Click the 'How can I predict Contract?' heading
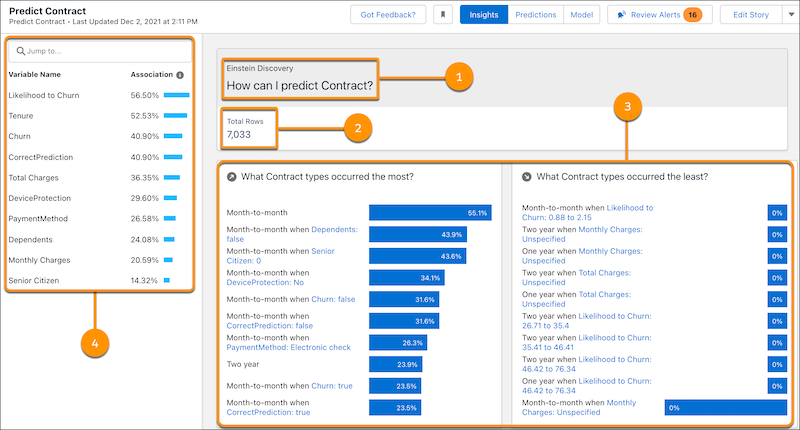Screen dimensions: 800x430 pos(299,86)
